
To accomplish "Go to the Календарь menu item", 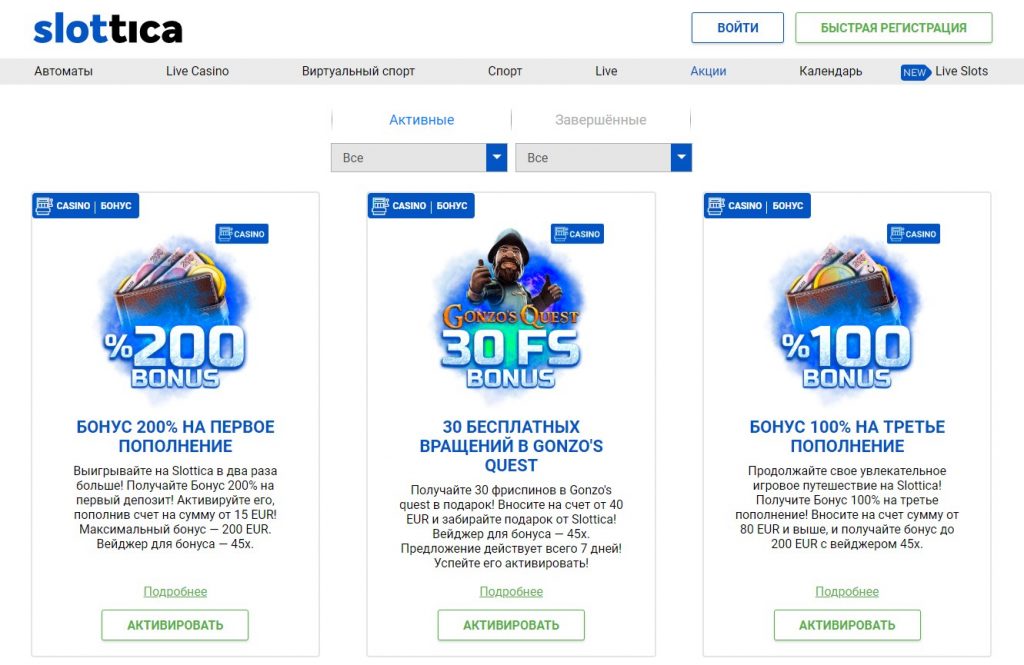I will coord(830,71).
